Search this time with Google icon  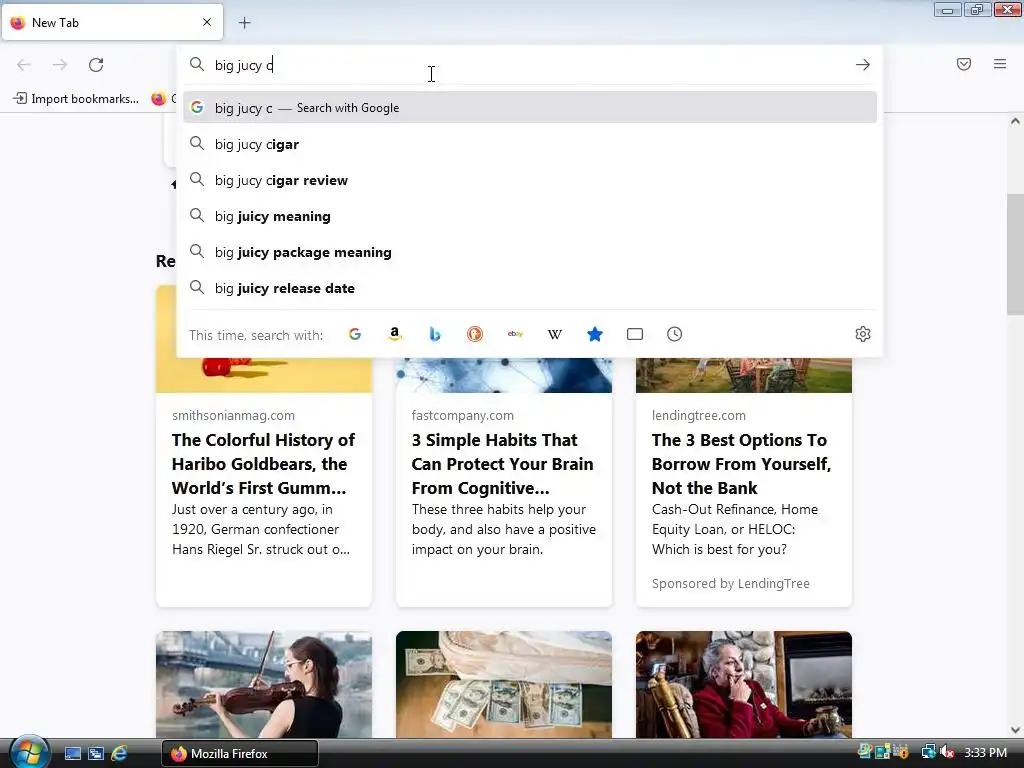tap(355, 334)
